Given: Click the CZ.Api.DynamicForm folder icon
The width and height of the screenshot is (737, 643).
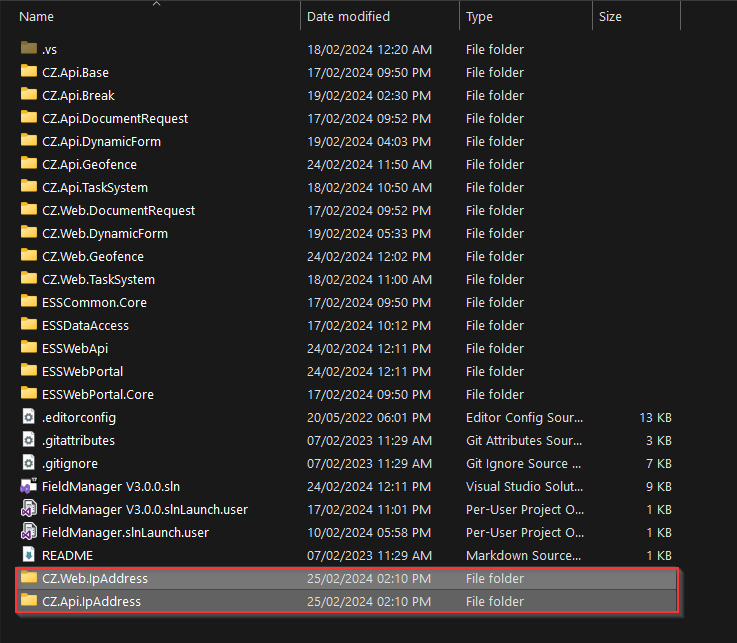Looking at the screenshot, I should click(29, 140).
